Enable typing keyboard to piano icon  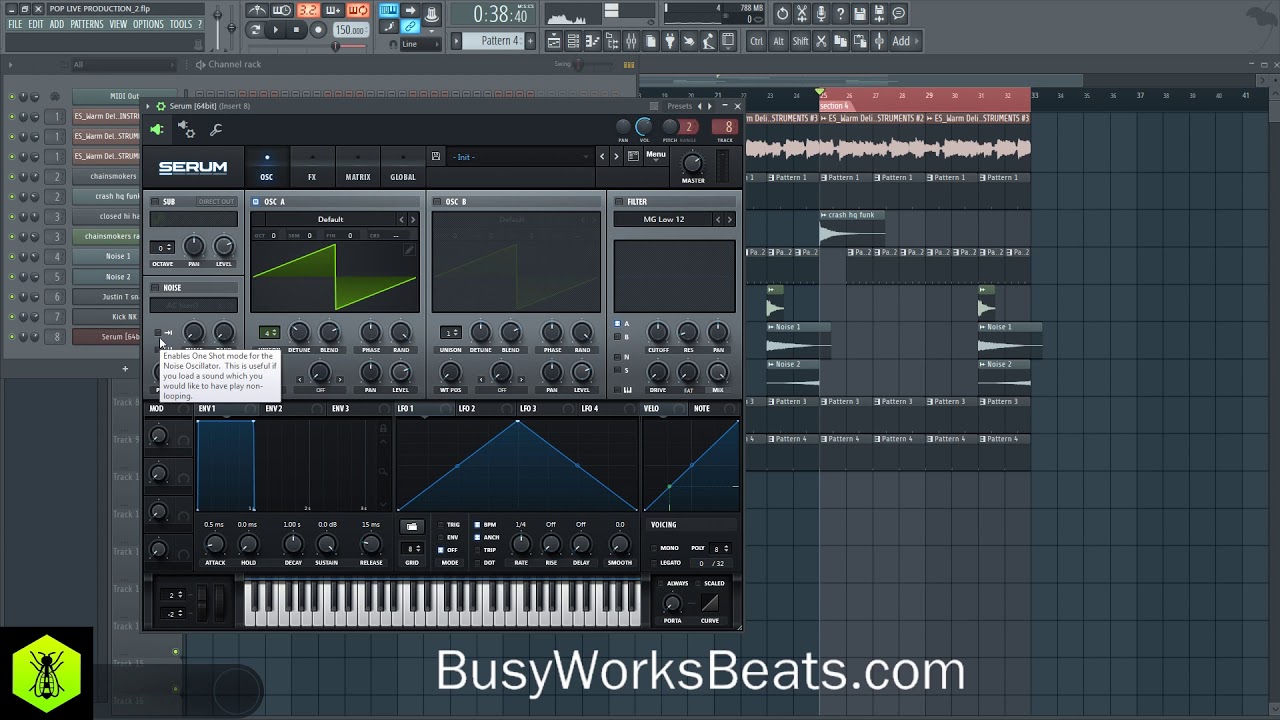(389, 10)
